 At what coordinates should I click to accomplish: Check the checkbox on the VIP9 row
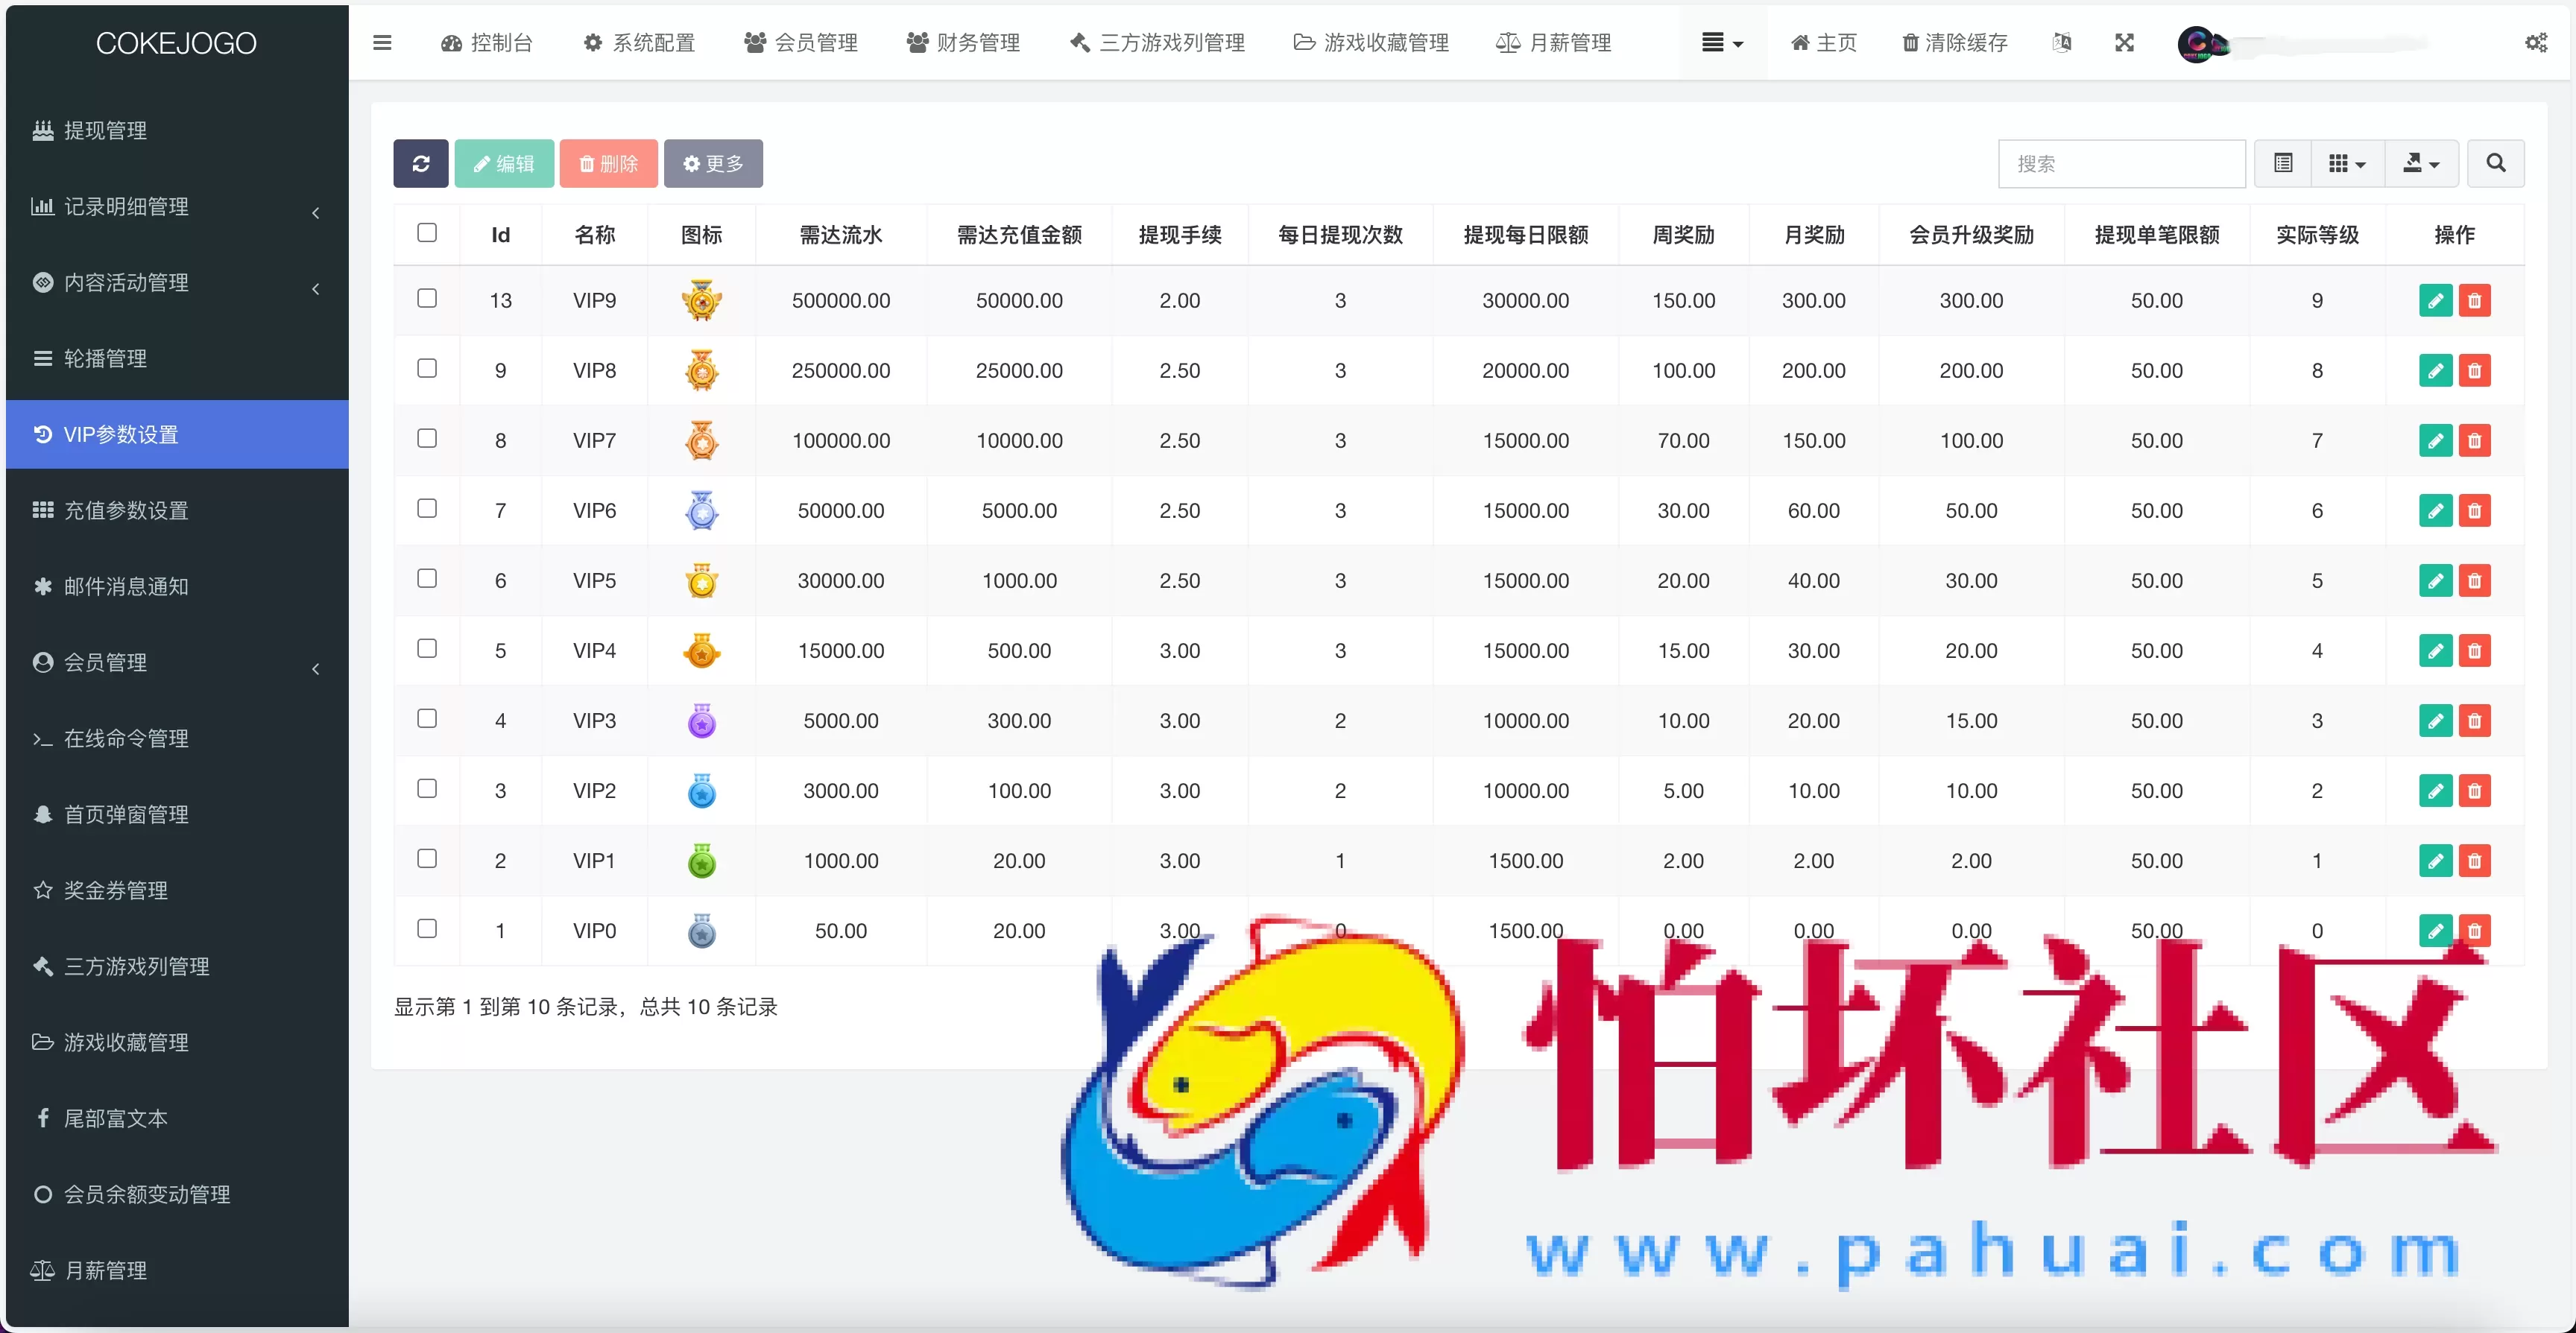[x=427, y=298]
